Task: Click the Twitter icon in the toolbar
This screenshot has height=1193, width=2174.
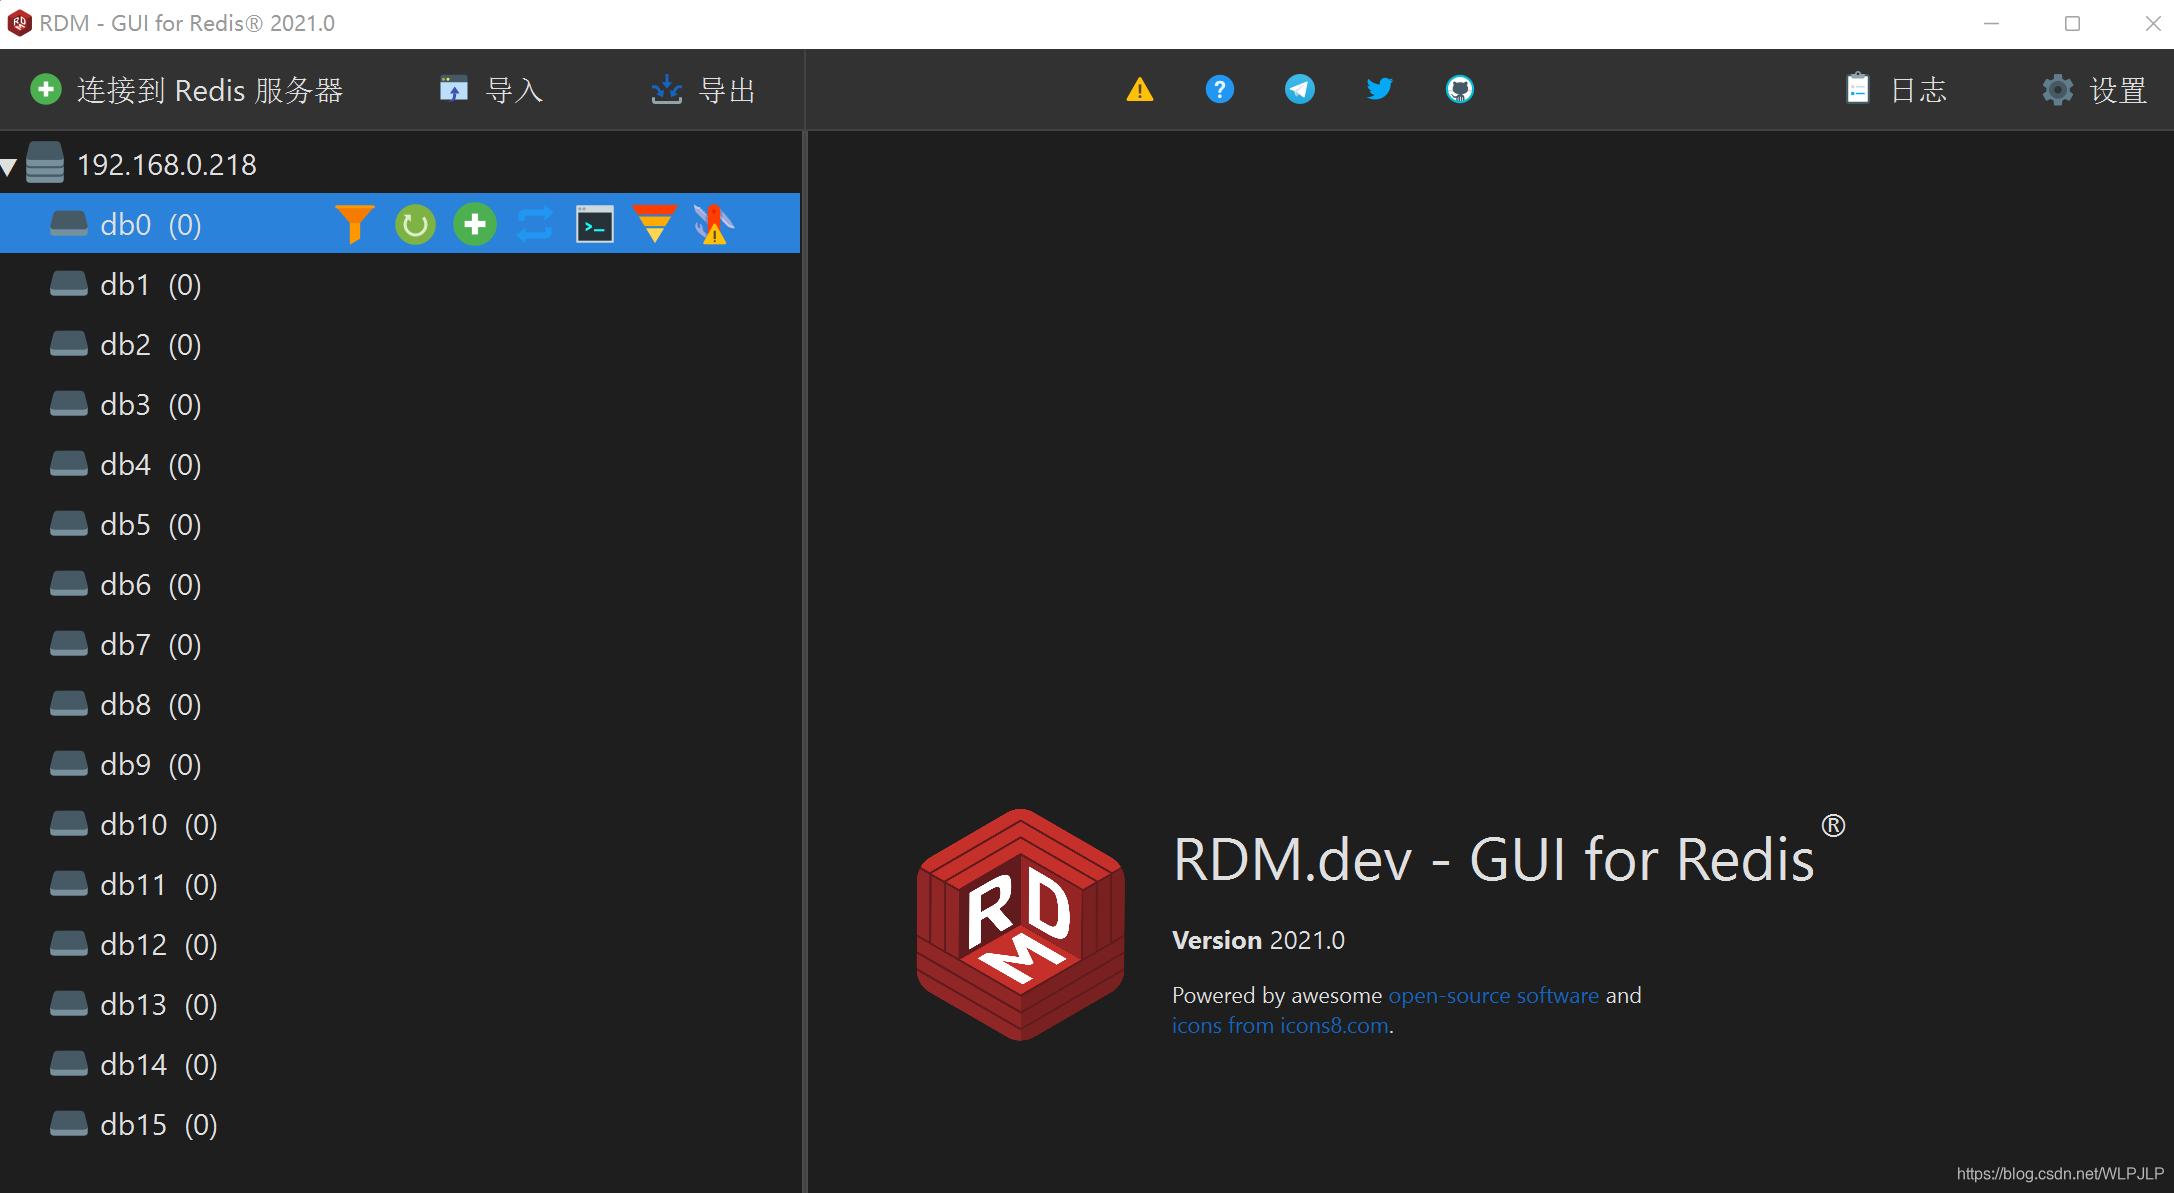Action: tap(1379, 89)
